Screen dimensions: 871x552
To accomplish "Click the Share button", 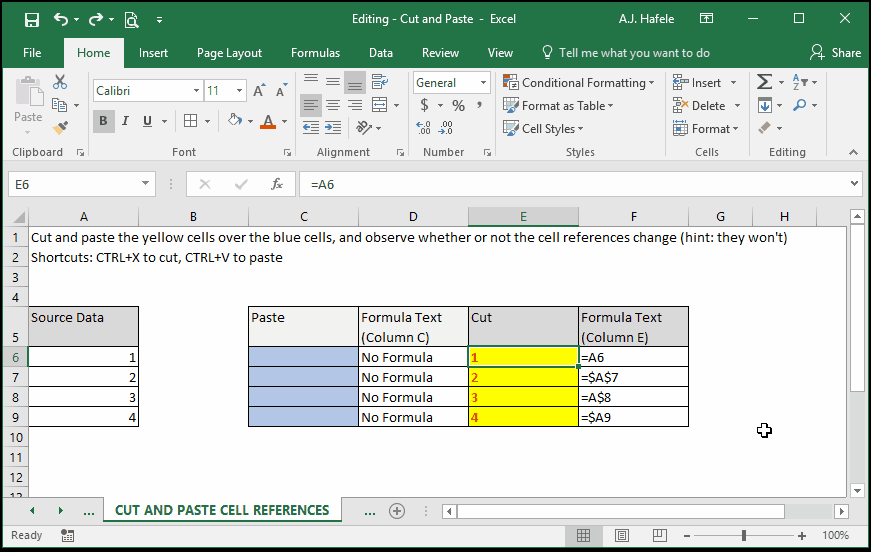I will click(x=835, y=53).
